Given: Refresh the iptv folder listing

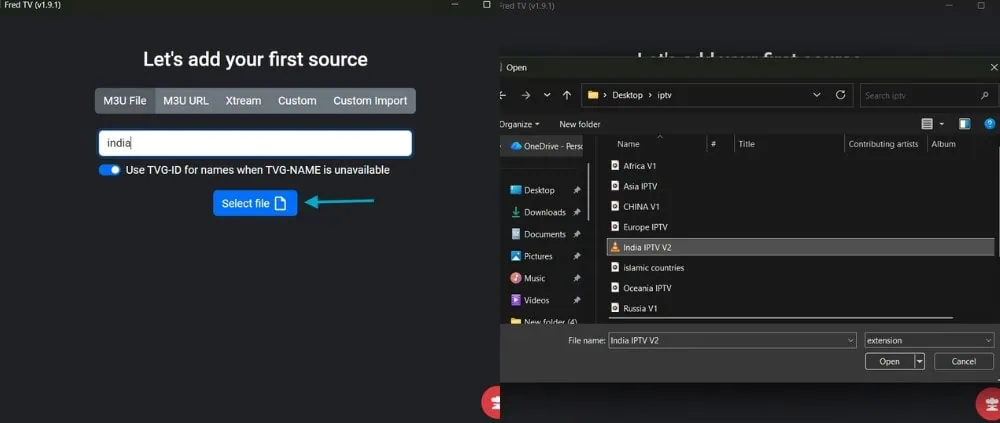Looking at the screenshot, I should tap(841, 95).
